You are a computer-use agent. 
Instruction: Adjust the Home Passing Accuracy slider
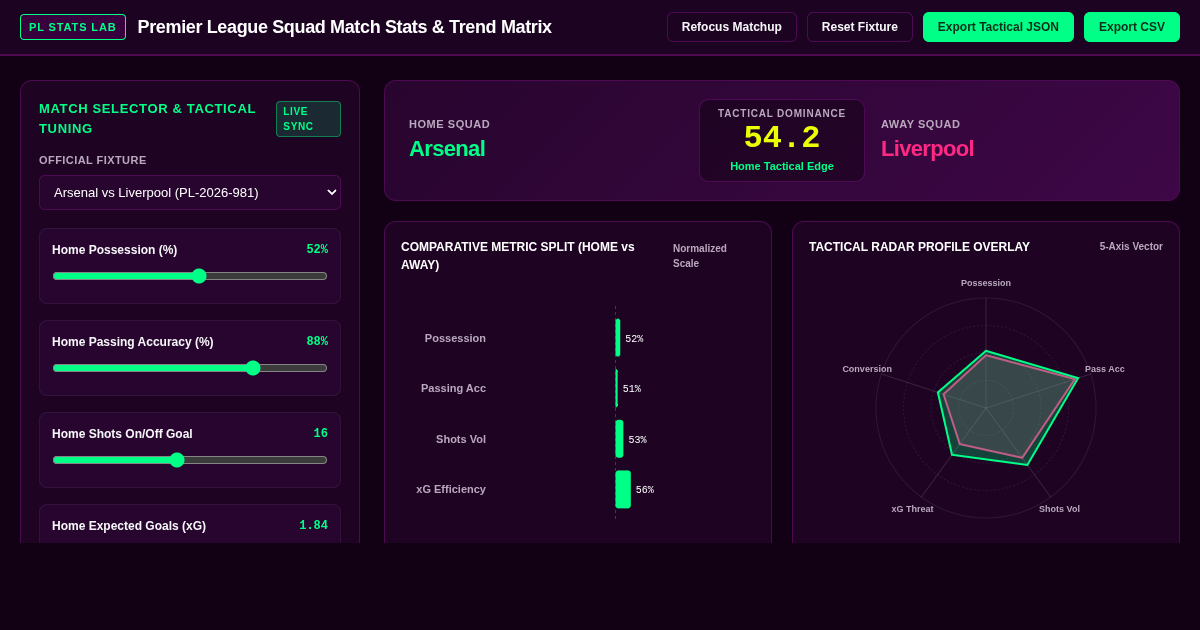pyautogui.click(x=190, y=368)
